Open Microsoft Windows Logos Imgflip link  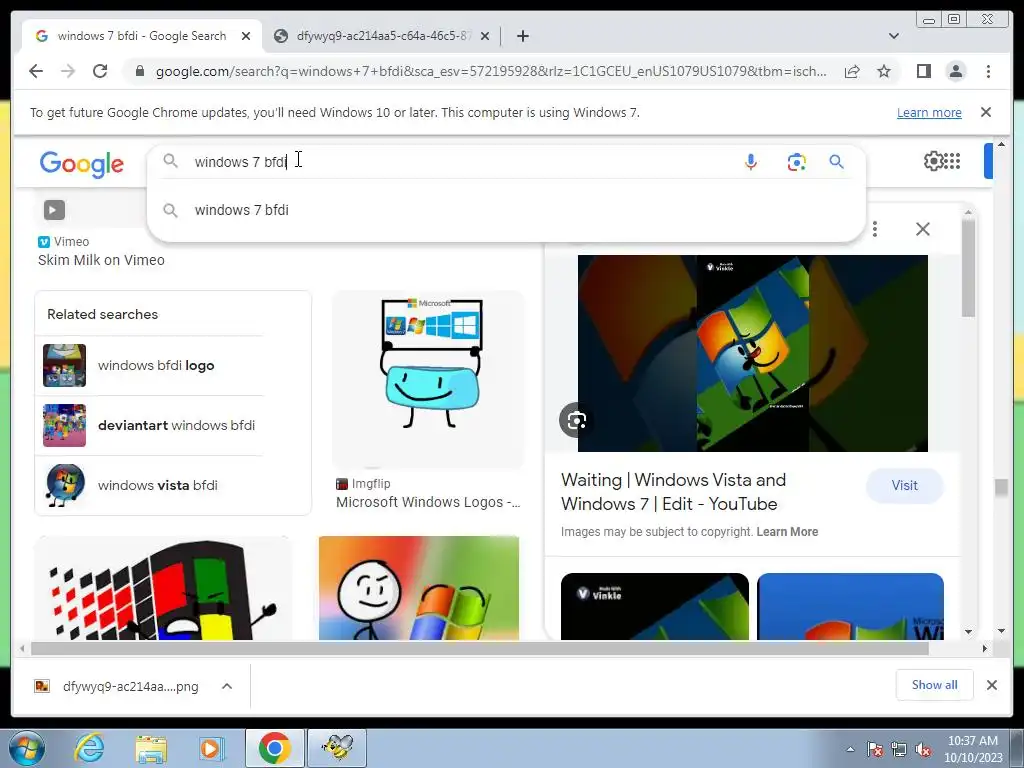coord(428,502)
